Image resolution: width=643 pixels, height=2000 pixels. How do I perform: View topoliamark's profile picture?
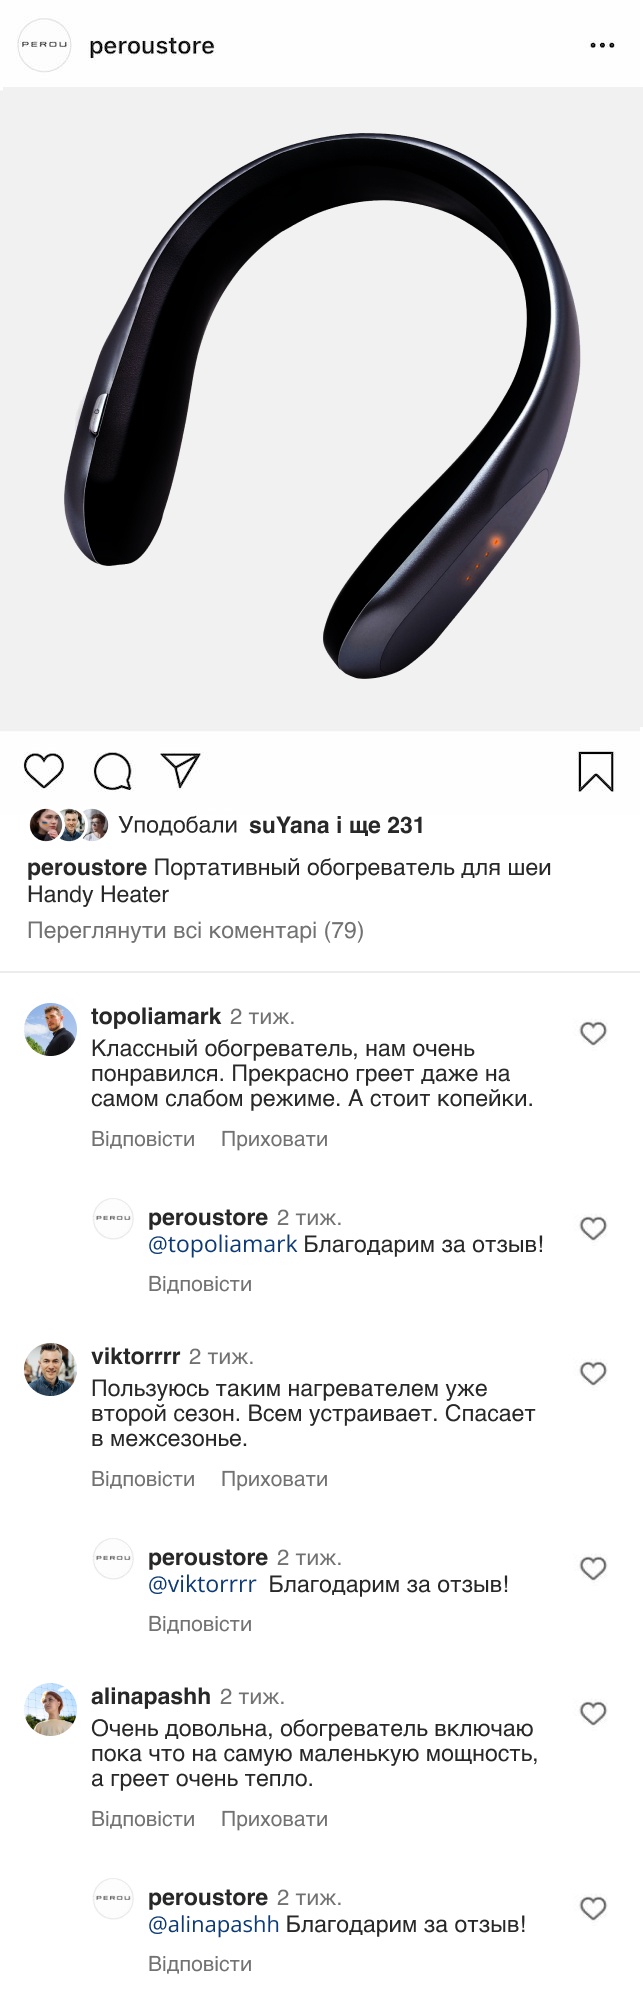pos(50,1030)
